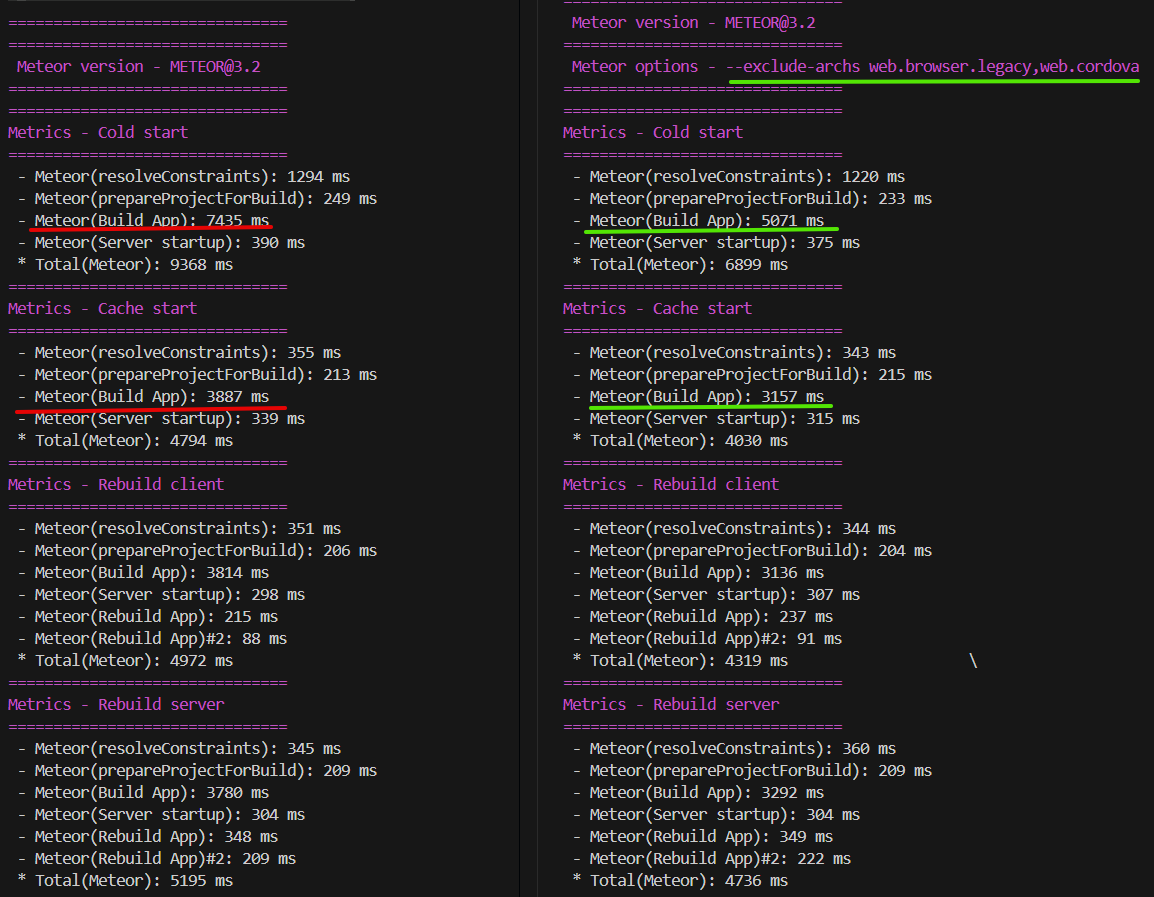
Task: Select left Rebuild server prepareProjectForBuild 209 ms
Action: pyautogui.click(x=197, y=770)
